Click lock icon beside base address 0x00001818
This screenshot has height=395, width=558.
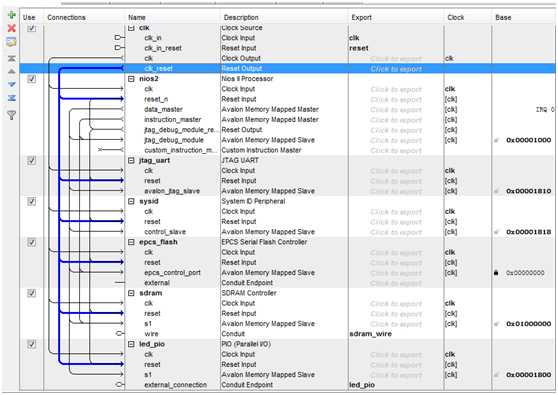click(x=497, y=232)
